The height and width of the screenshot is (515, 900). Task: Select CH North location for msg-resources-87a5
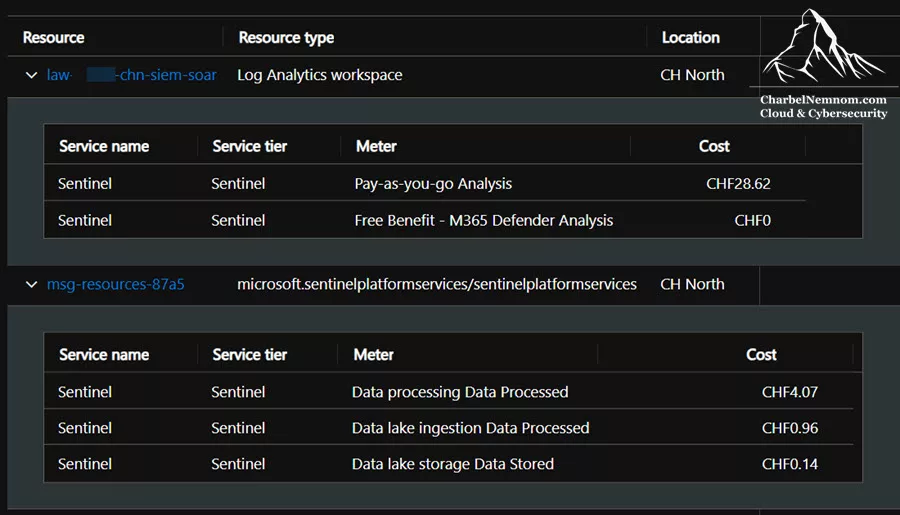(x=692, y=284)
